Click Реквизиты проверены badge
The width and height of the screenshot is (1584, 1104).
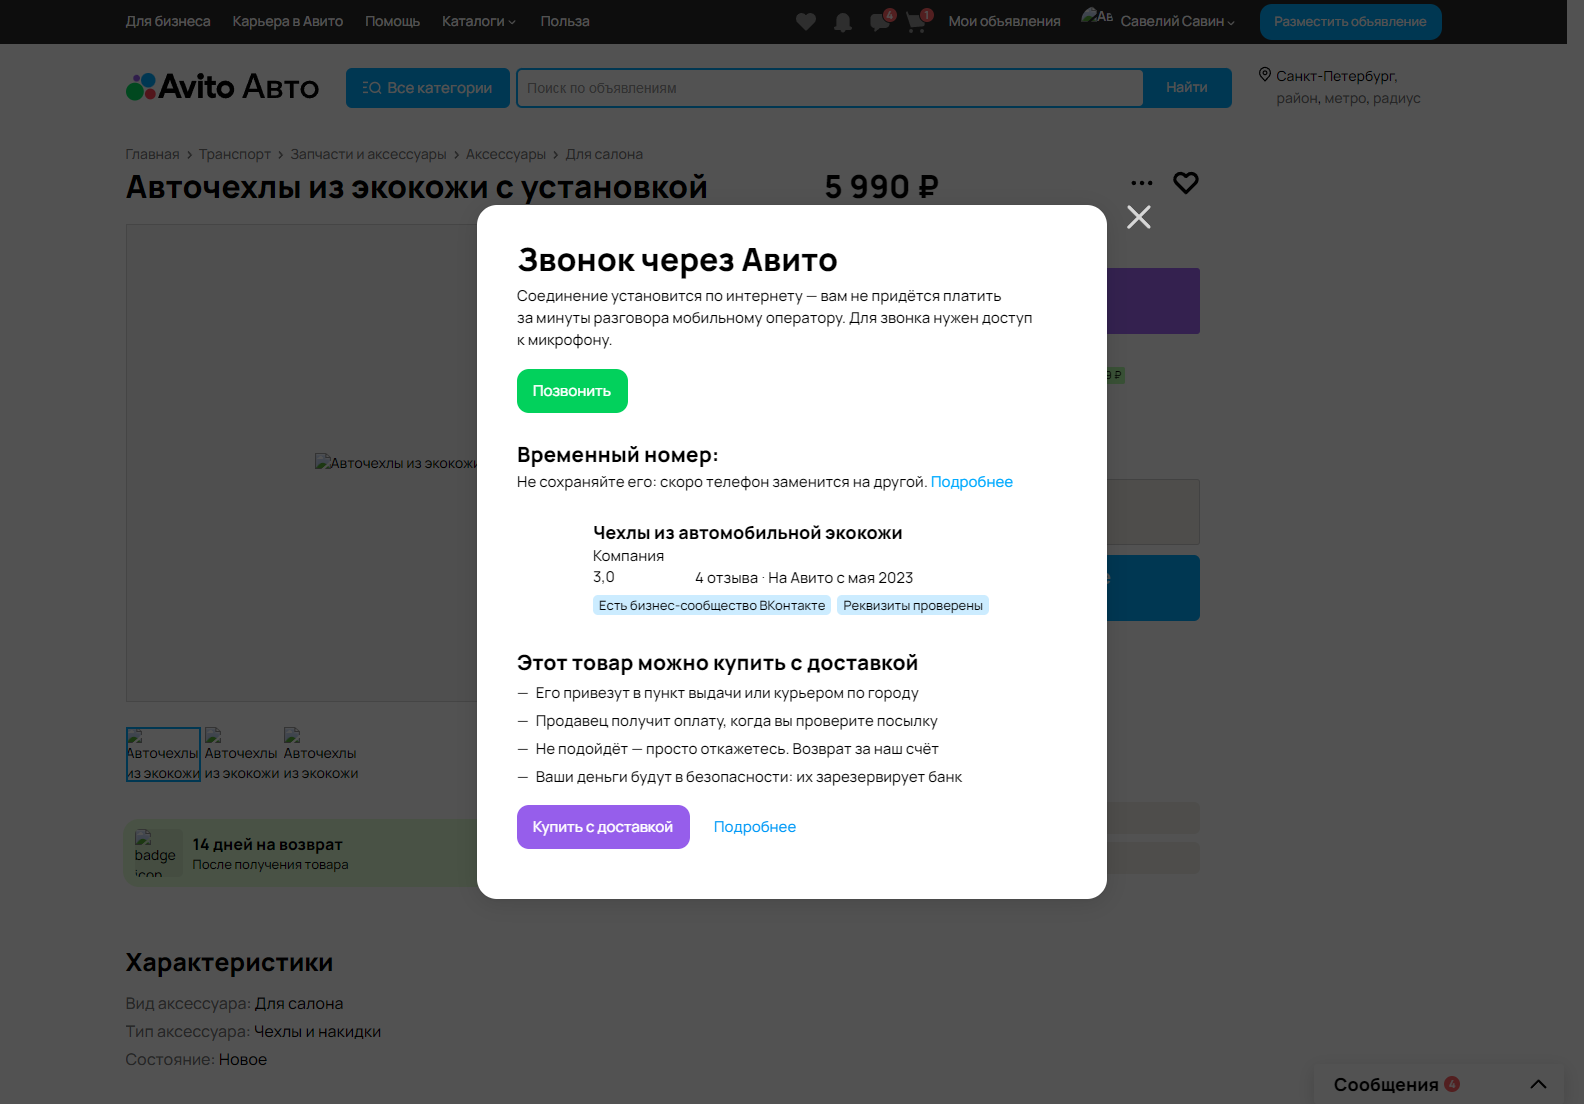pos(913,605)
